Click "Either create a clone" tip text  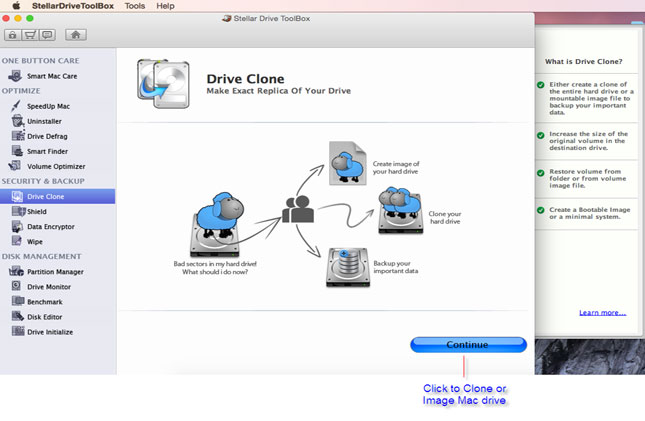[x=591, y=98]
